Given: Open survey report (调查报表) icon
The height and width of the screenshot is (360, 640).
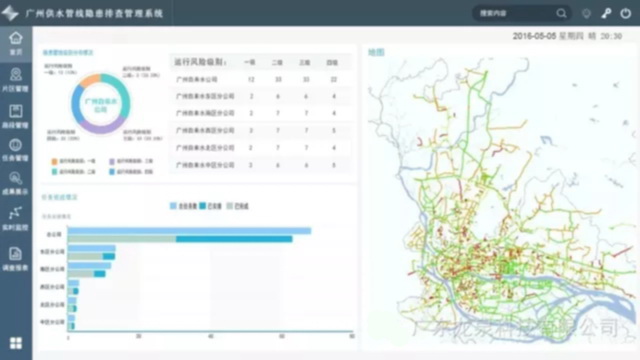Looking at the screenshot, I should pos(16,259).
